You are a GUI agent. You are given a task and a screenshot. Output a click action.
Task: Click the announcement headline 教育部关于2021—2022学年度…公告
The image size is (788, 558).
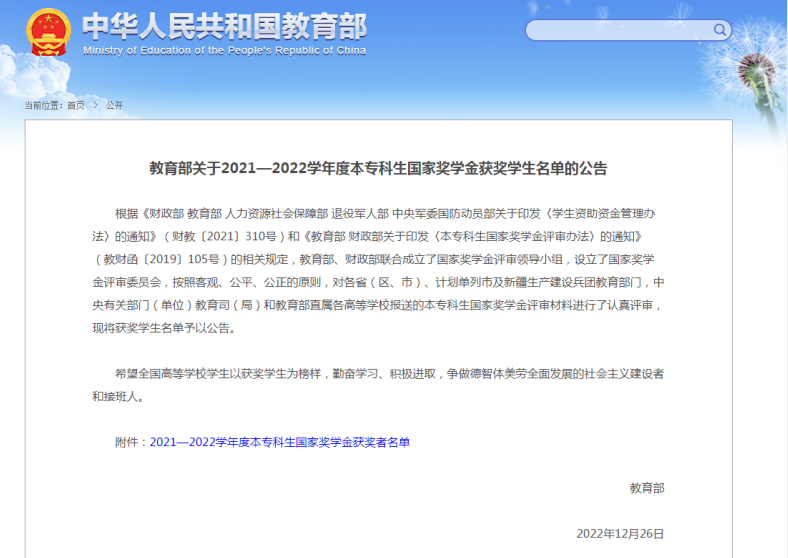point(378,168)
